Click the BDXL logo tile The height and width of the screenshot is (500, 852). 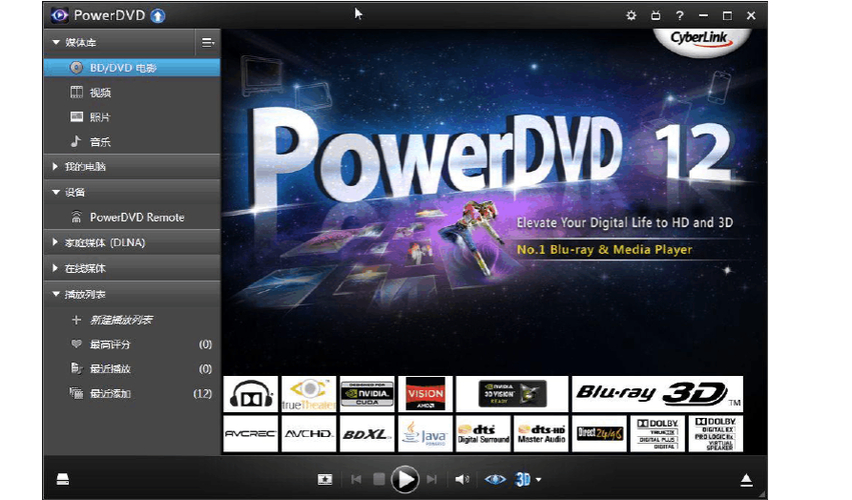tap(367, 434)
